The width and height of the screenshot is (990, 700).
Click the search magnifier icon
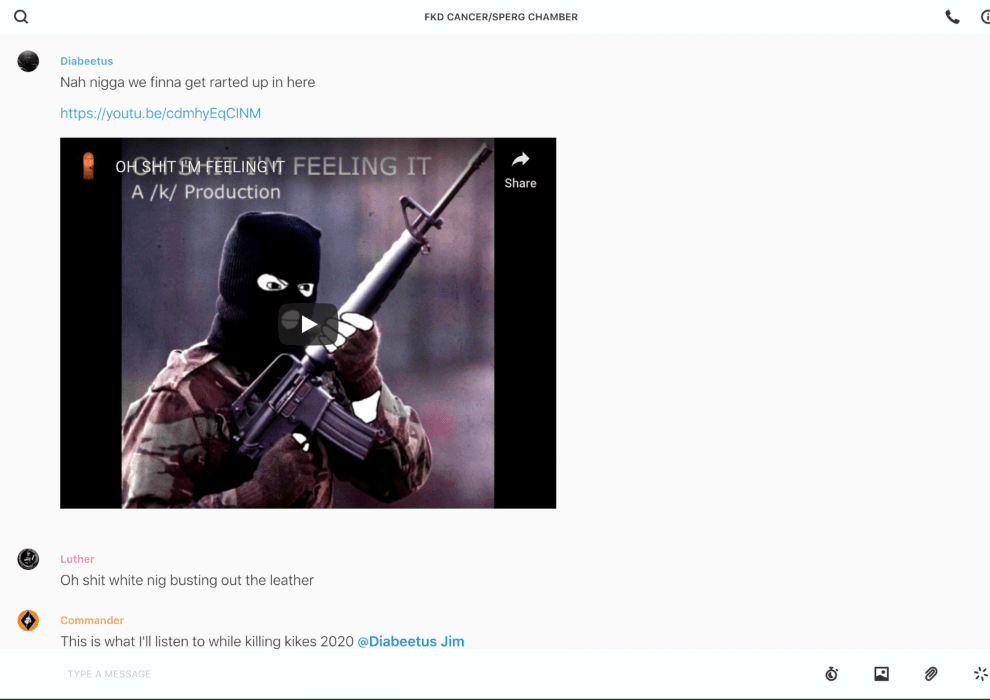tap(21, 17)
